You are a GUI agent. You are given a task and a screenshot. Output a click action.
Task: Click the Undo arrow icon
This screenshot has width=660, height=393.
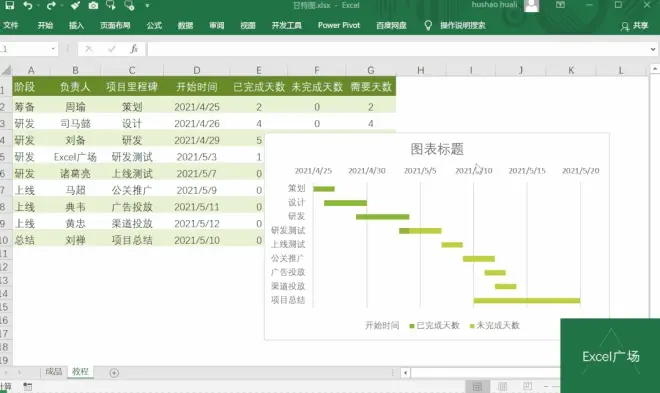[28, 5]
